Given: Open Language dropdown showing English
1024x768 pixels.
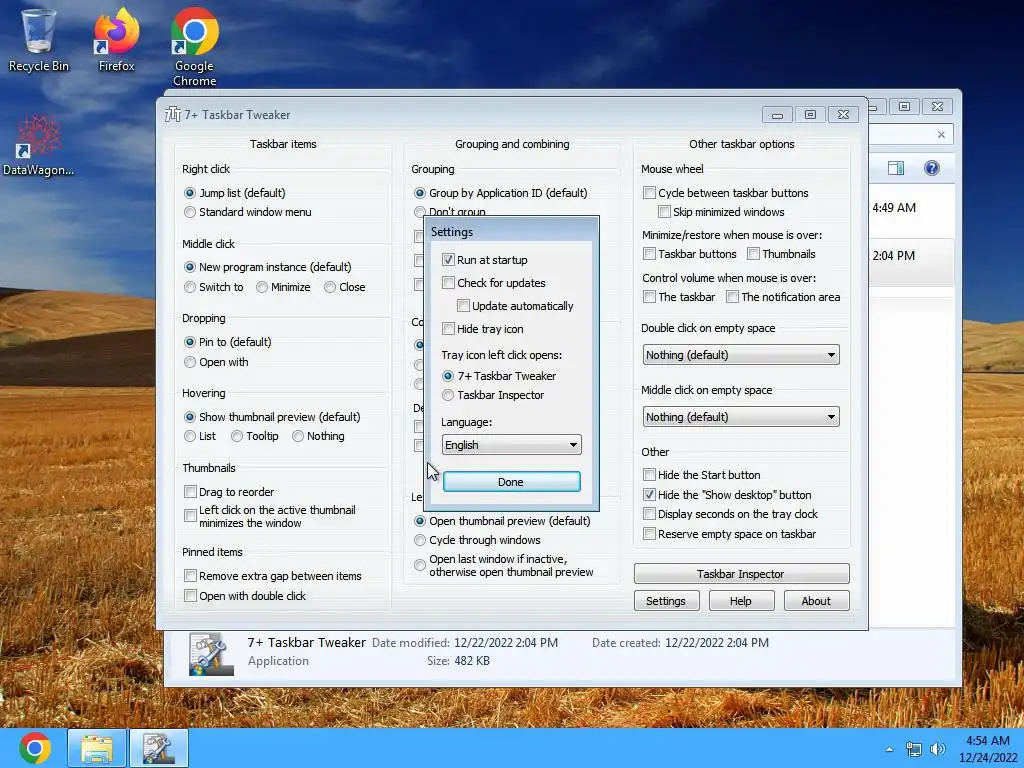Looking at the screenshot, I should (x=511, y=445).
